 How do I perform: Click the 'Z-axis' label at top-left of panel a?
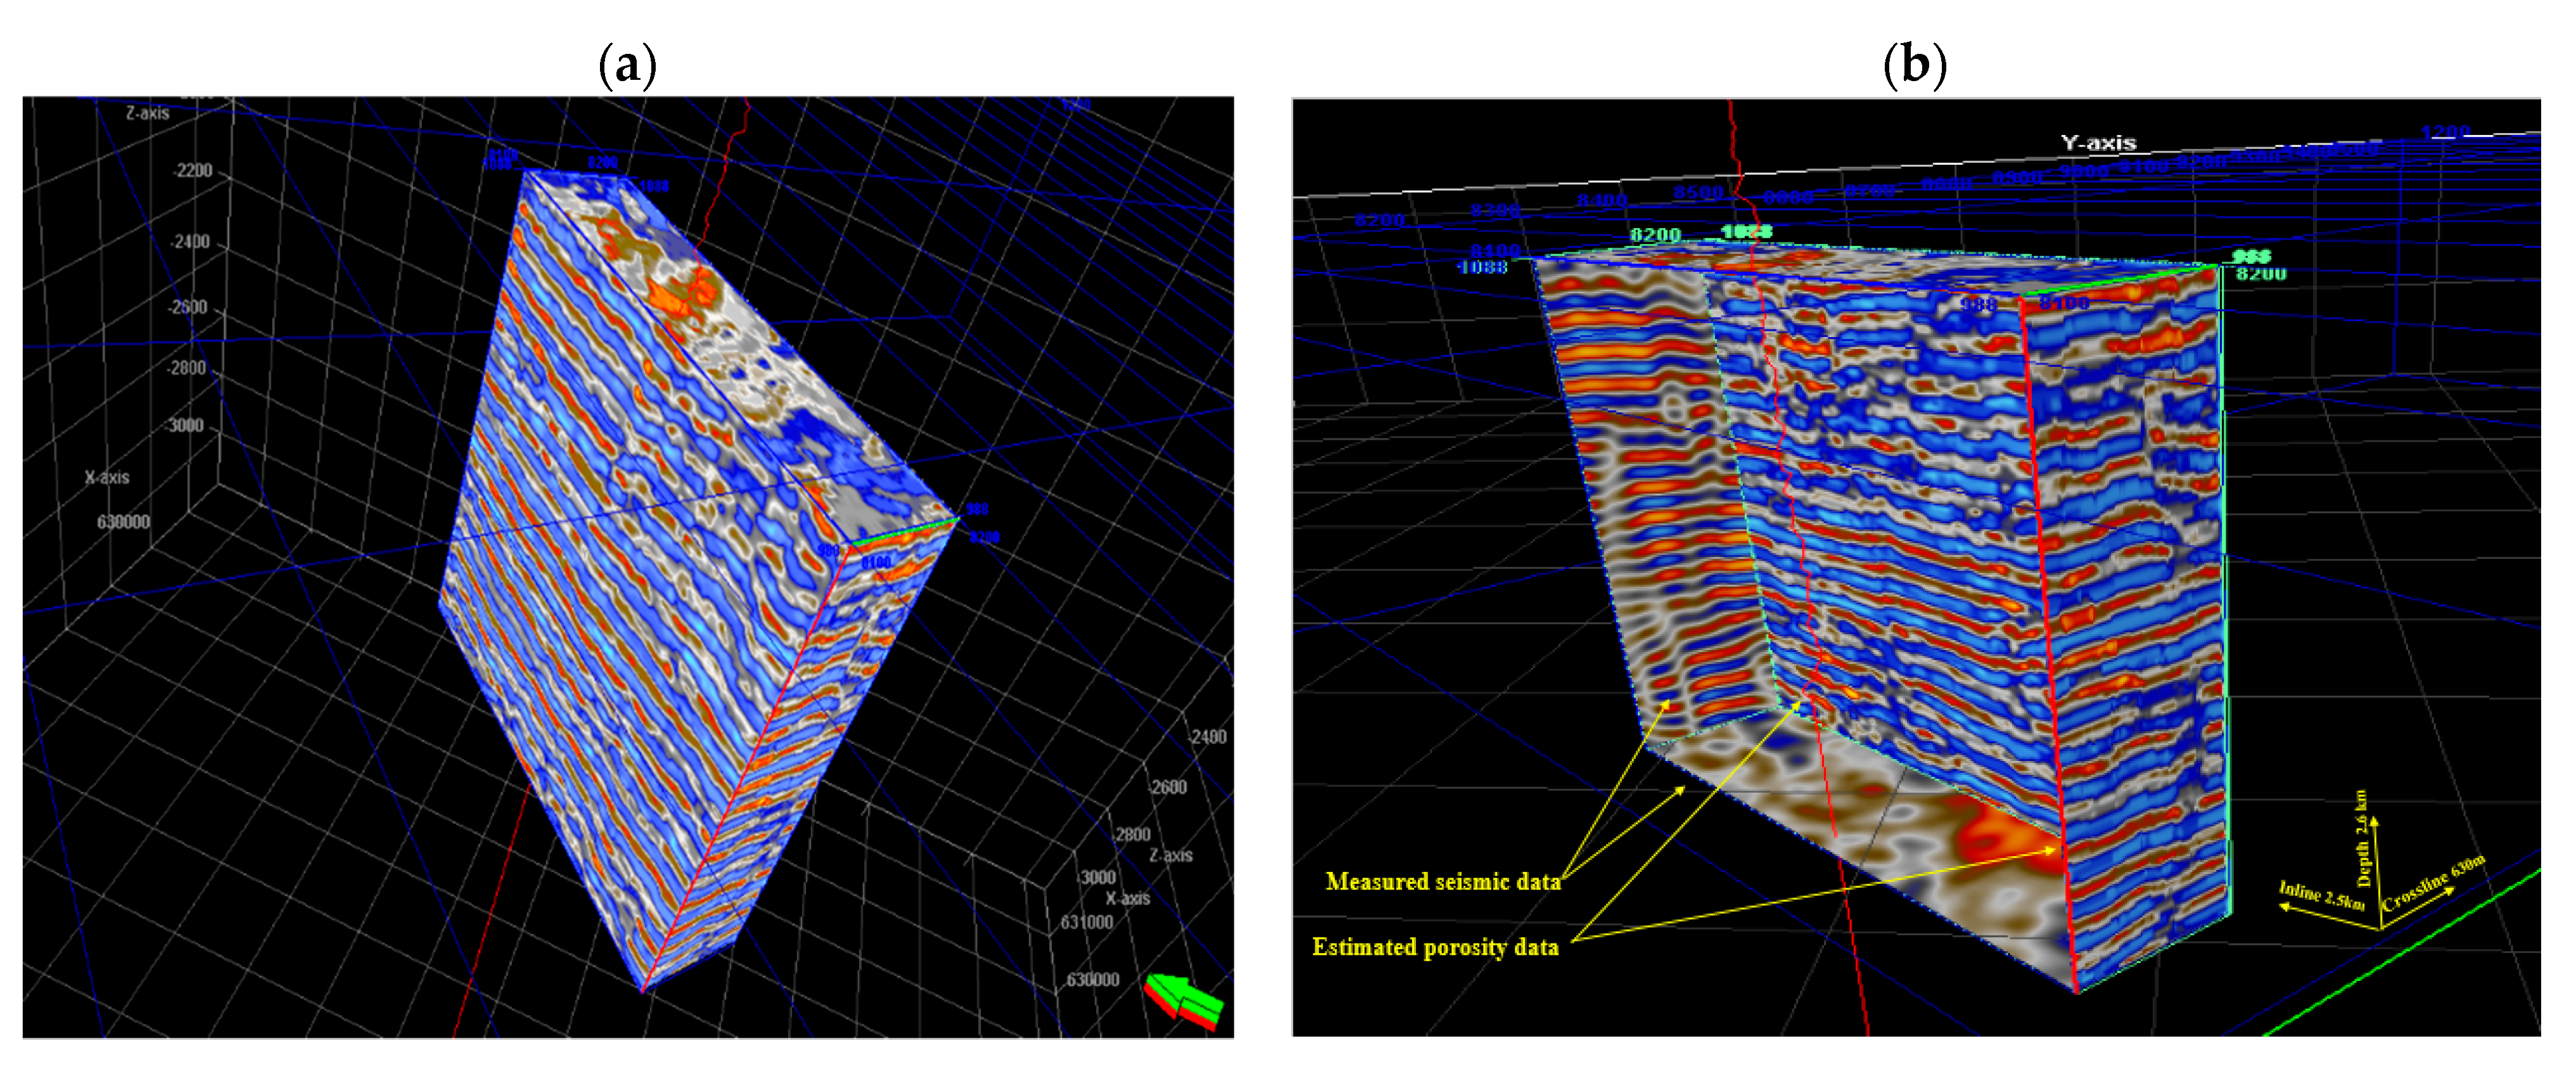tap(147, 113)
